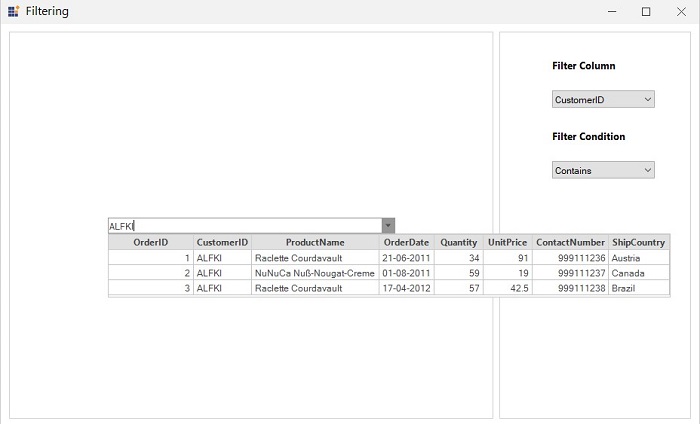Click the Filtering app icon in title bar
Screen dimensions: 700x424
click(x=13, y=11)
